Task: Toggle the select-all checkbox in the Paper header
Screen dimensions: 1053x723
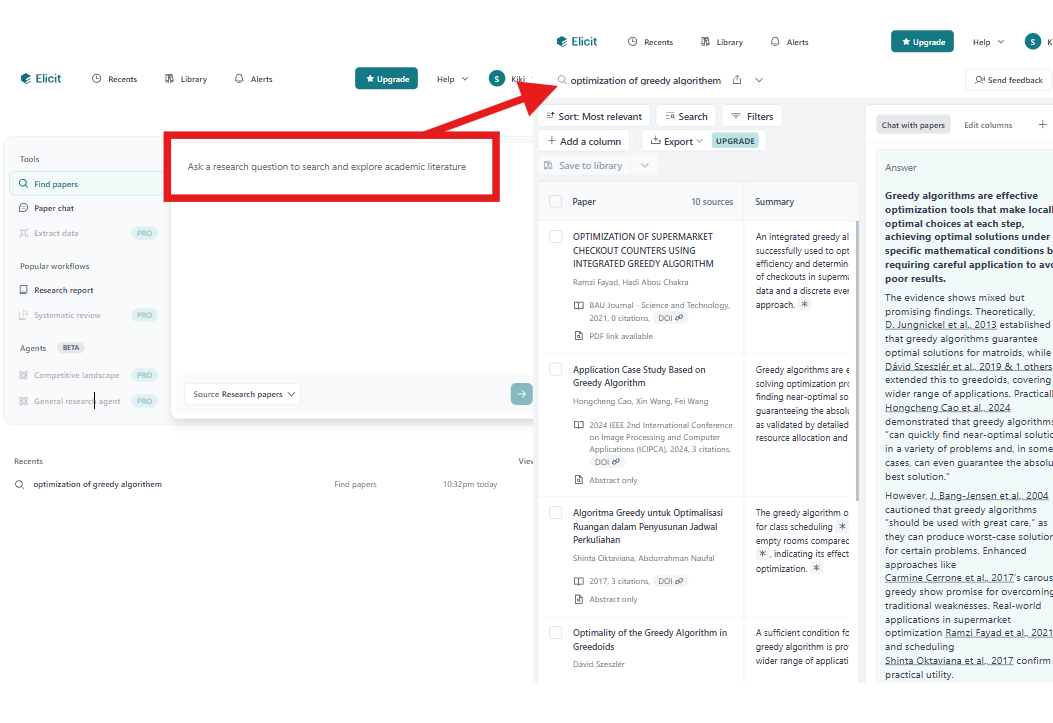Action: coord(557,200)
